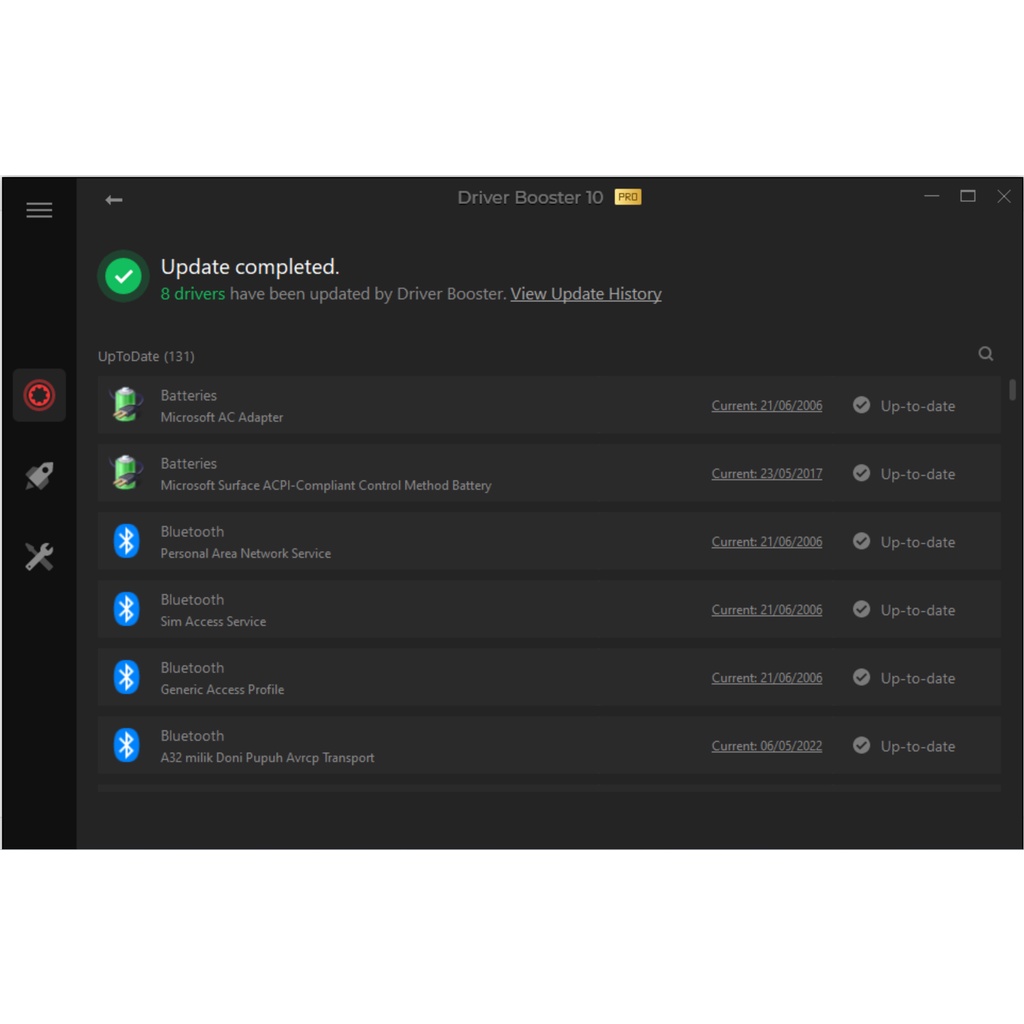1024x1024 pixels.
Task: Close the Driver Booster window
Action: (1004, 196)
